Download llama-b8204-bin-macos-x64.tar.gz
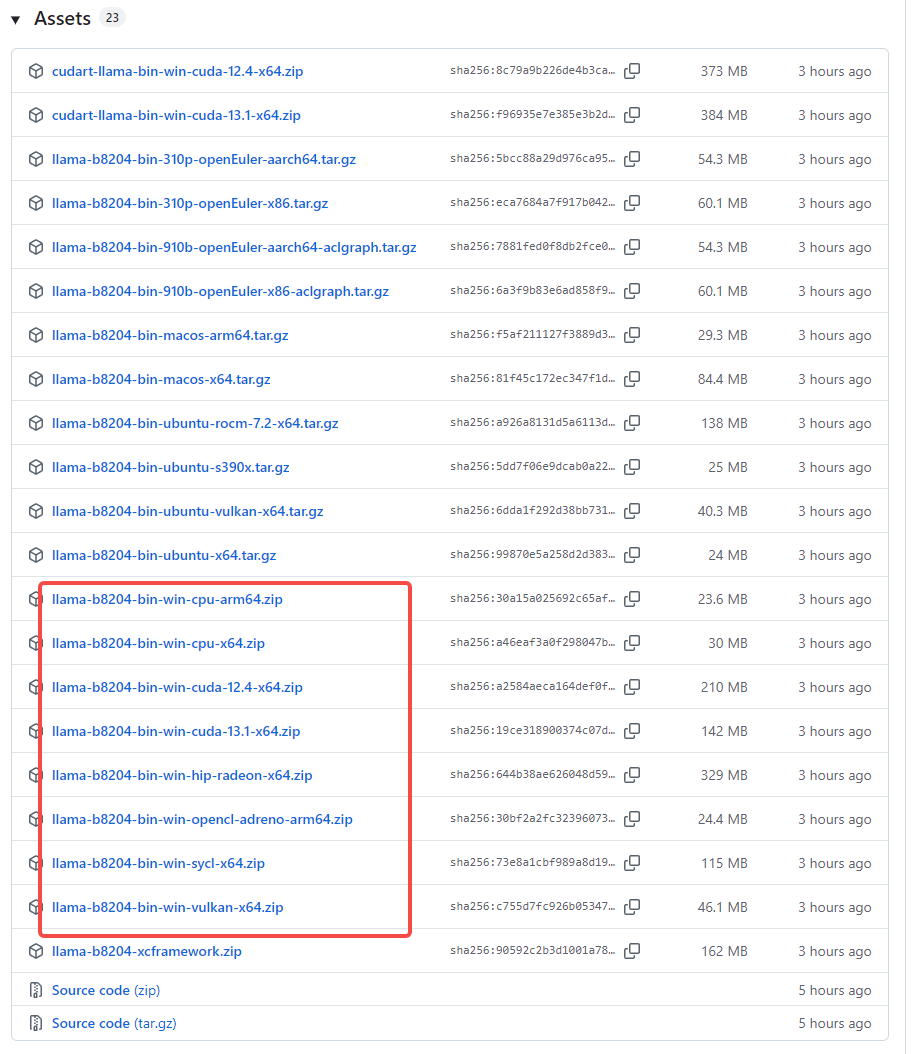The width and height of the screenshot is (924, 1054). point(161,379)
